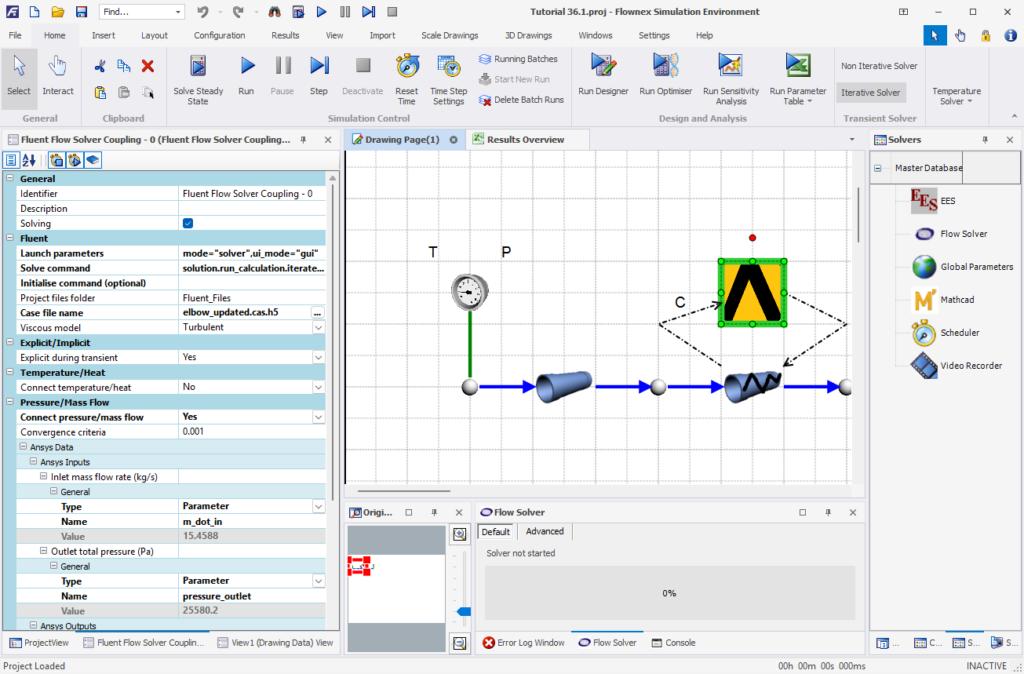Click the binoculars Find icon
The width and height of the screenshot is (1024, 674).
point(274,12)
